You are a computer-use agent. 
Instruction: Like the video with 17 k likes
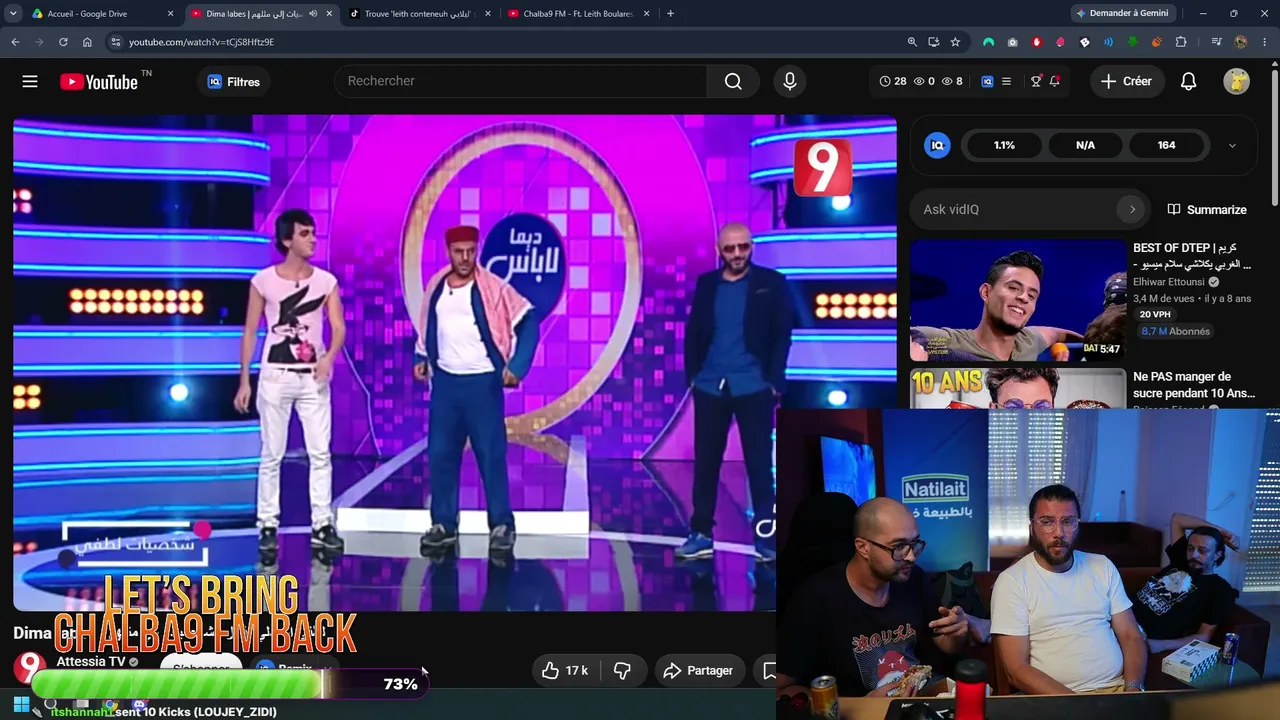(x=565, y=670)
